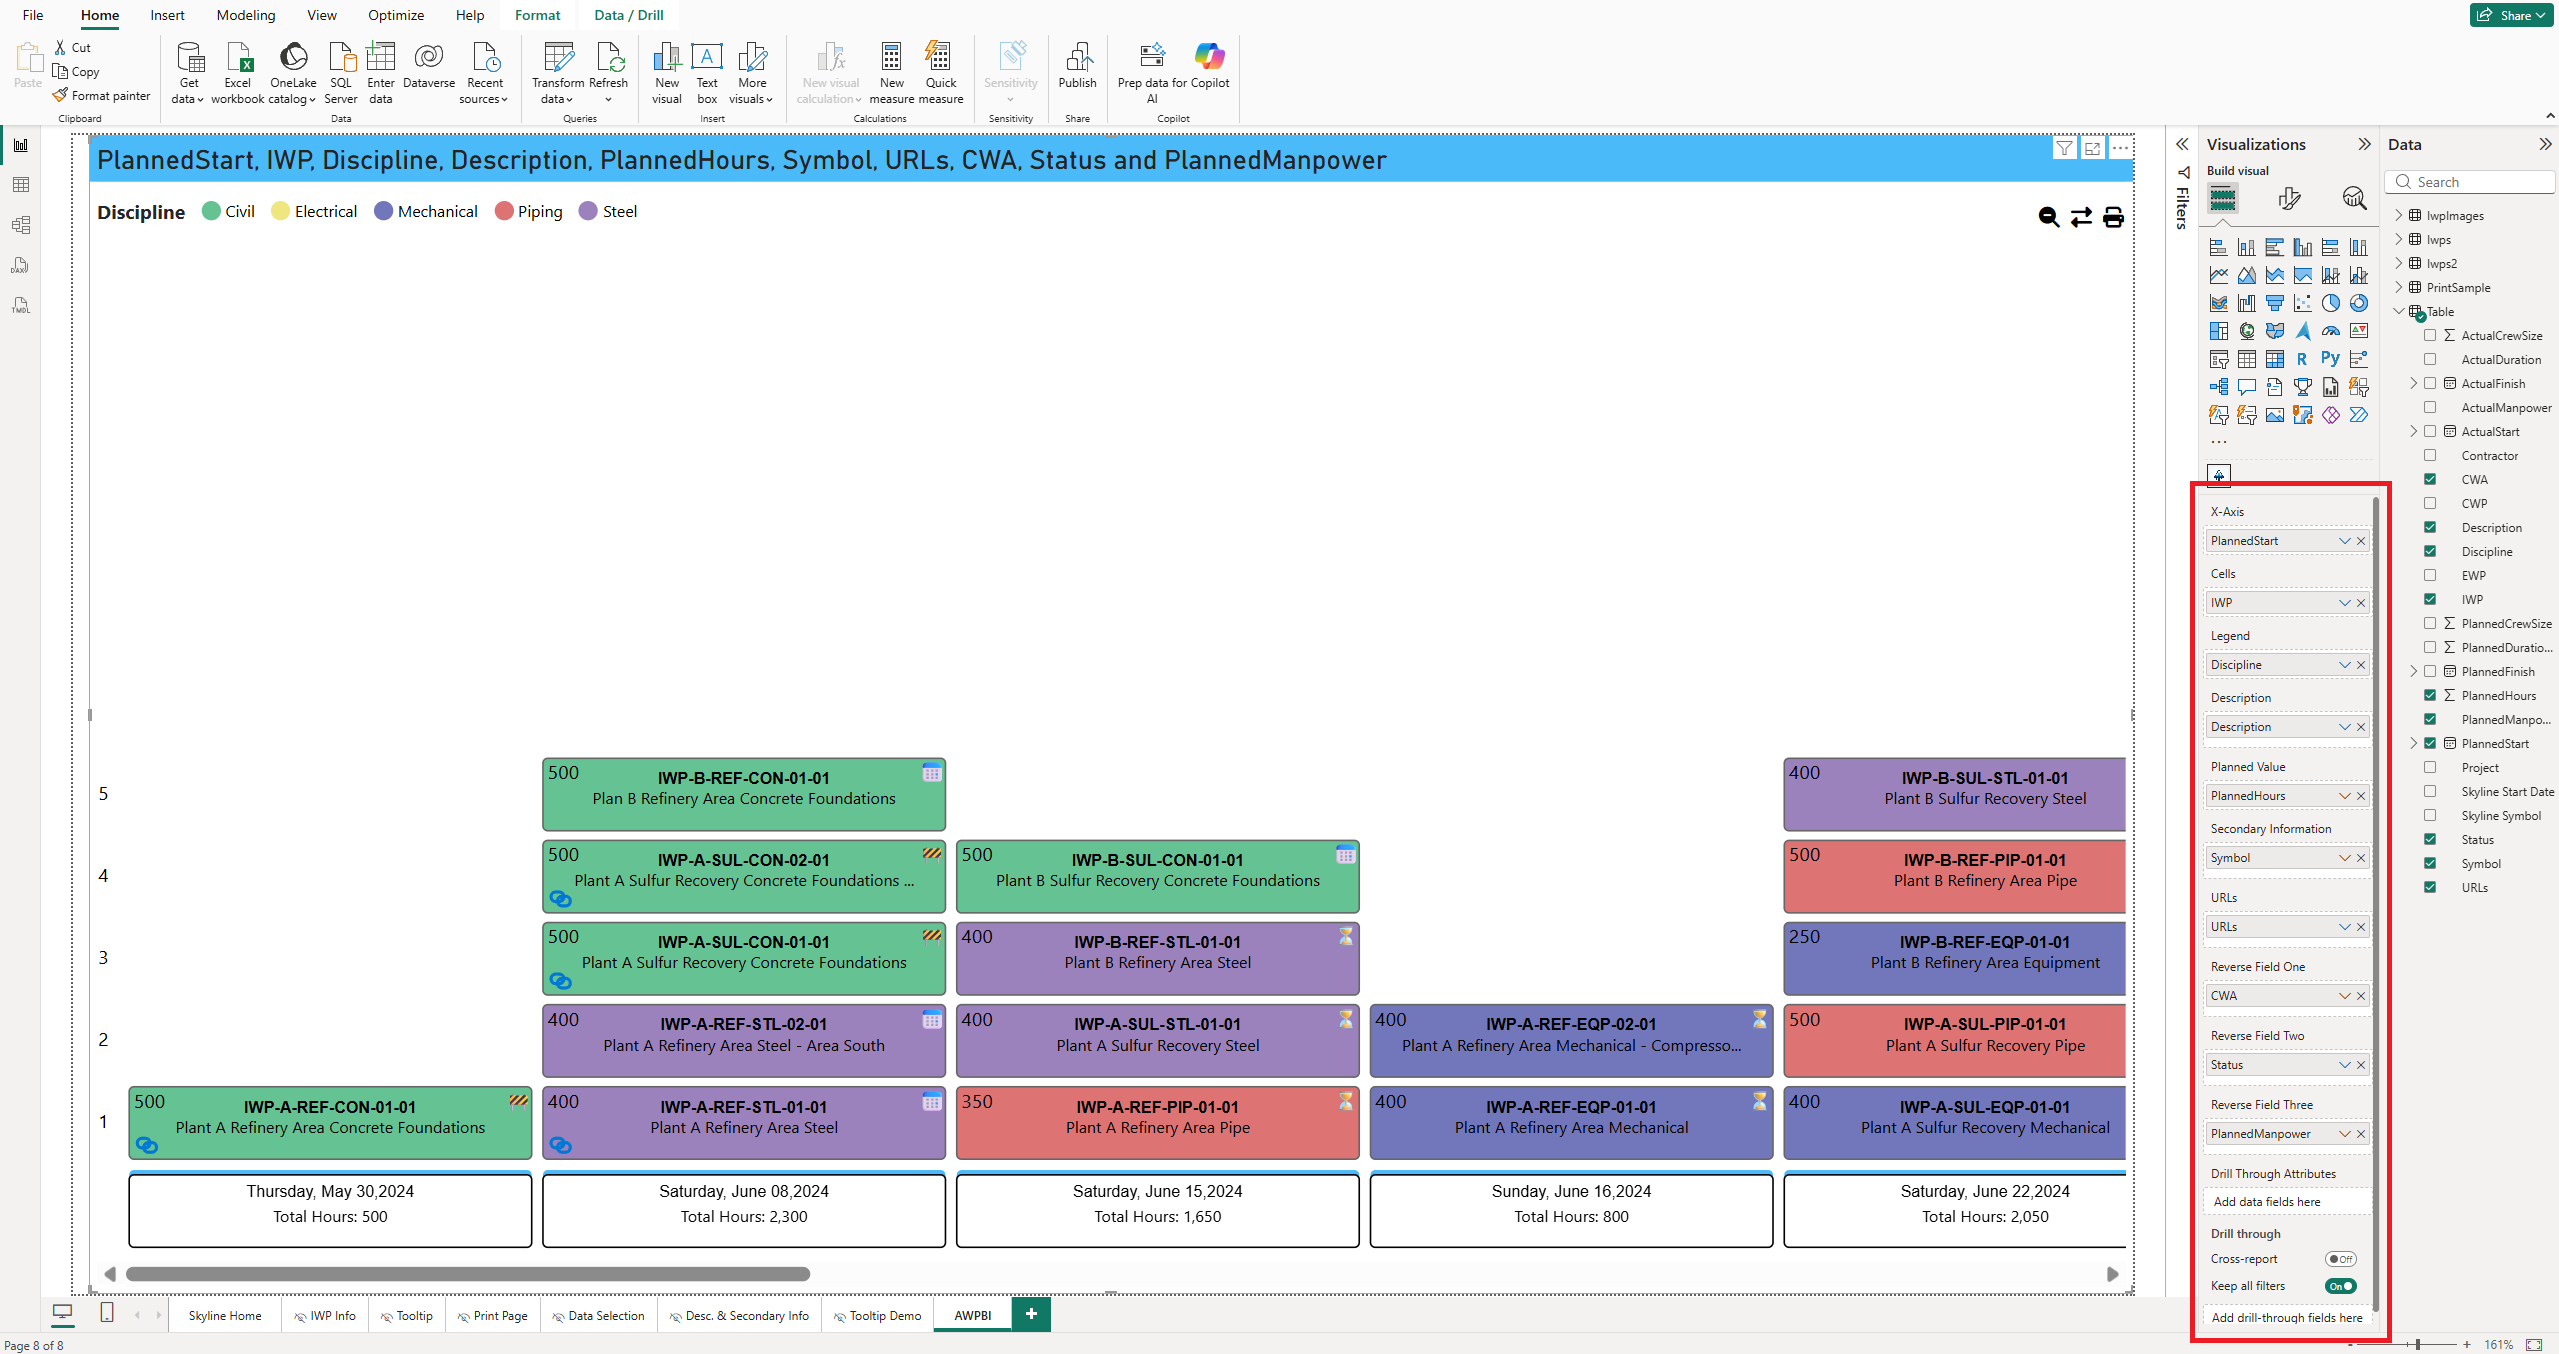
Task: Expand the PlannedFinish field hierarchy
Action: (2413, 671)
